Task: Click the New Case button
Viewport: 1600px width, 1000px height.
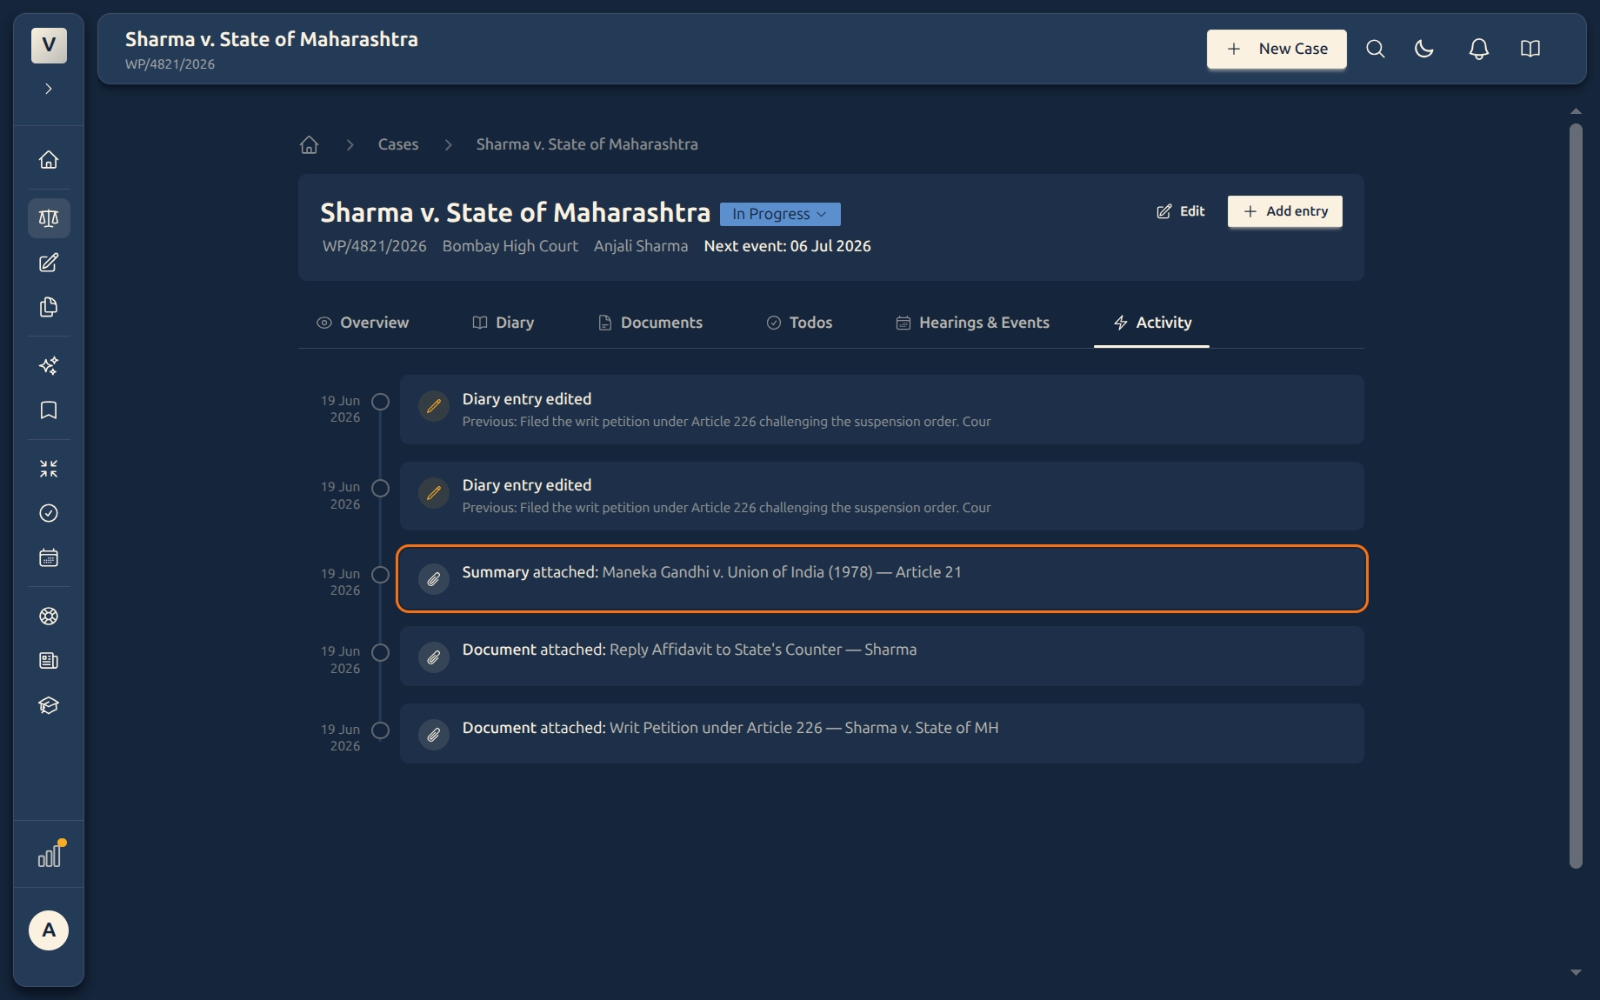Action: click(x=1276, y=49)
